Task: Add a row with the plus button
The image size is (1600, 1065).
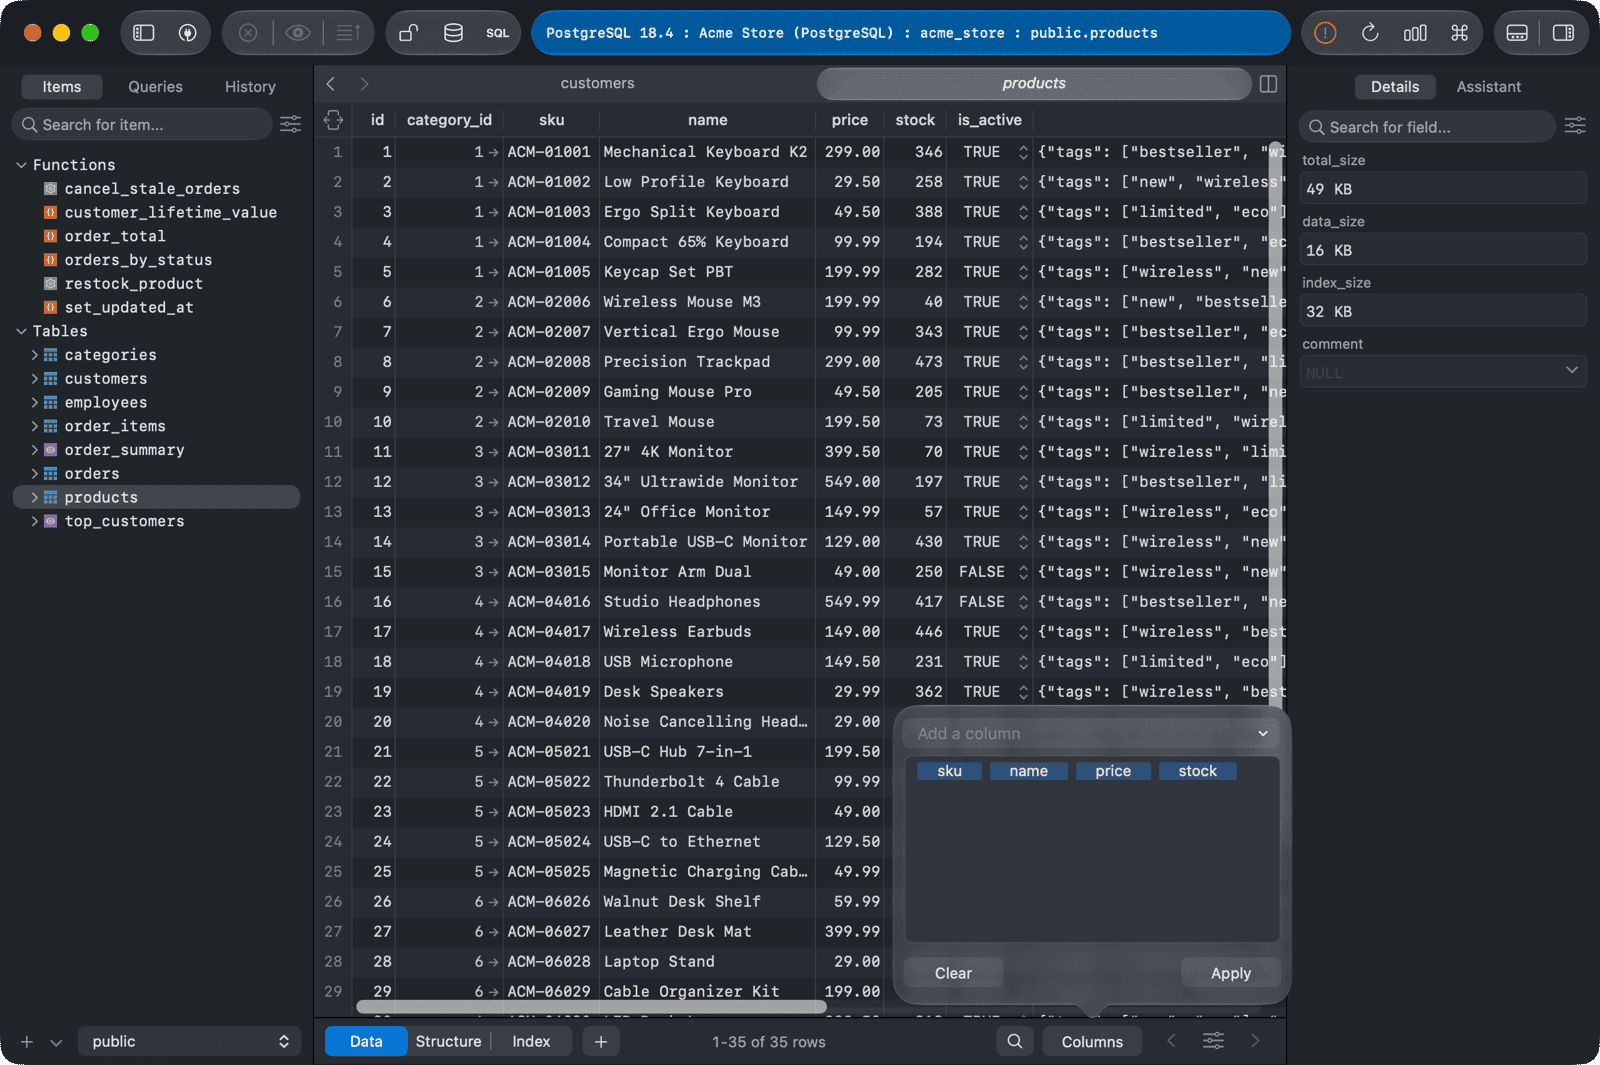Action: [600, 1041]
